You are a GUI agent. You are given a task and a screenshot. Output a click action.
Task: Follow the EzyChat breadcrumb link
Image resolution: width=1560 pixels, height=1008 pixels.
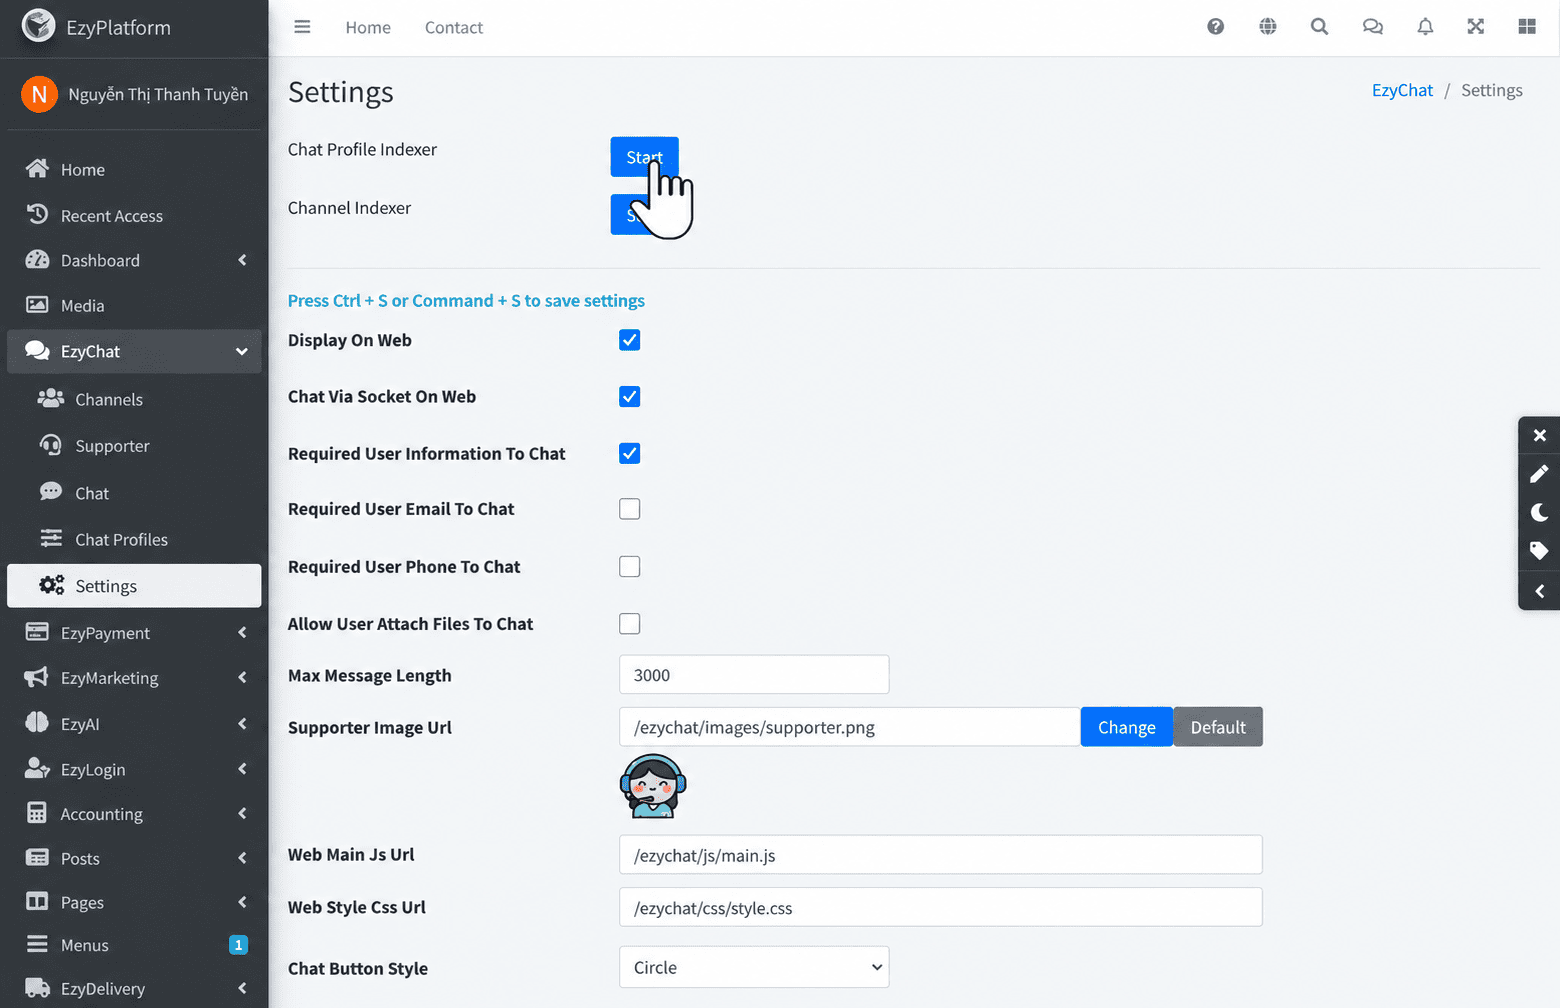1402,90
